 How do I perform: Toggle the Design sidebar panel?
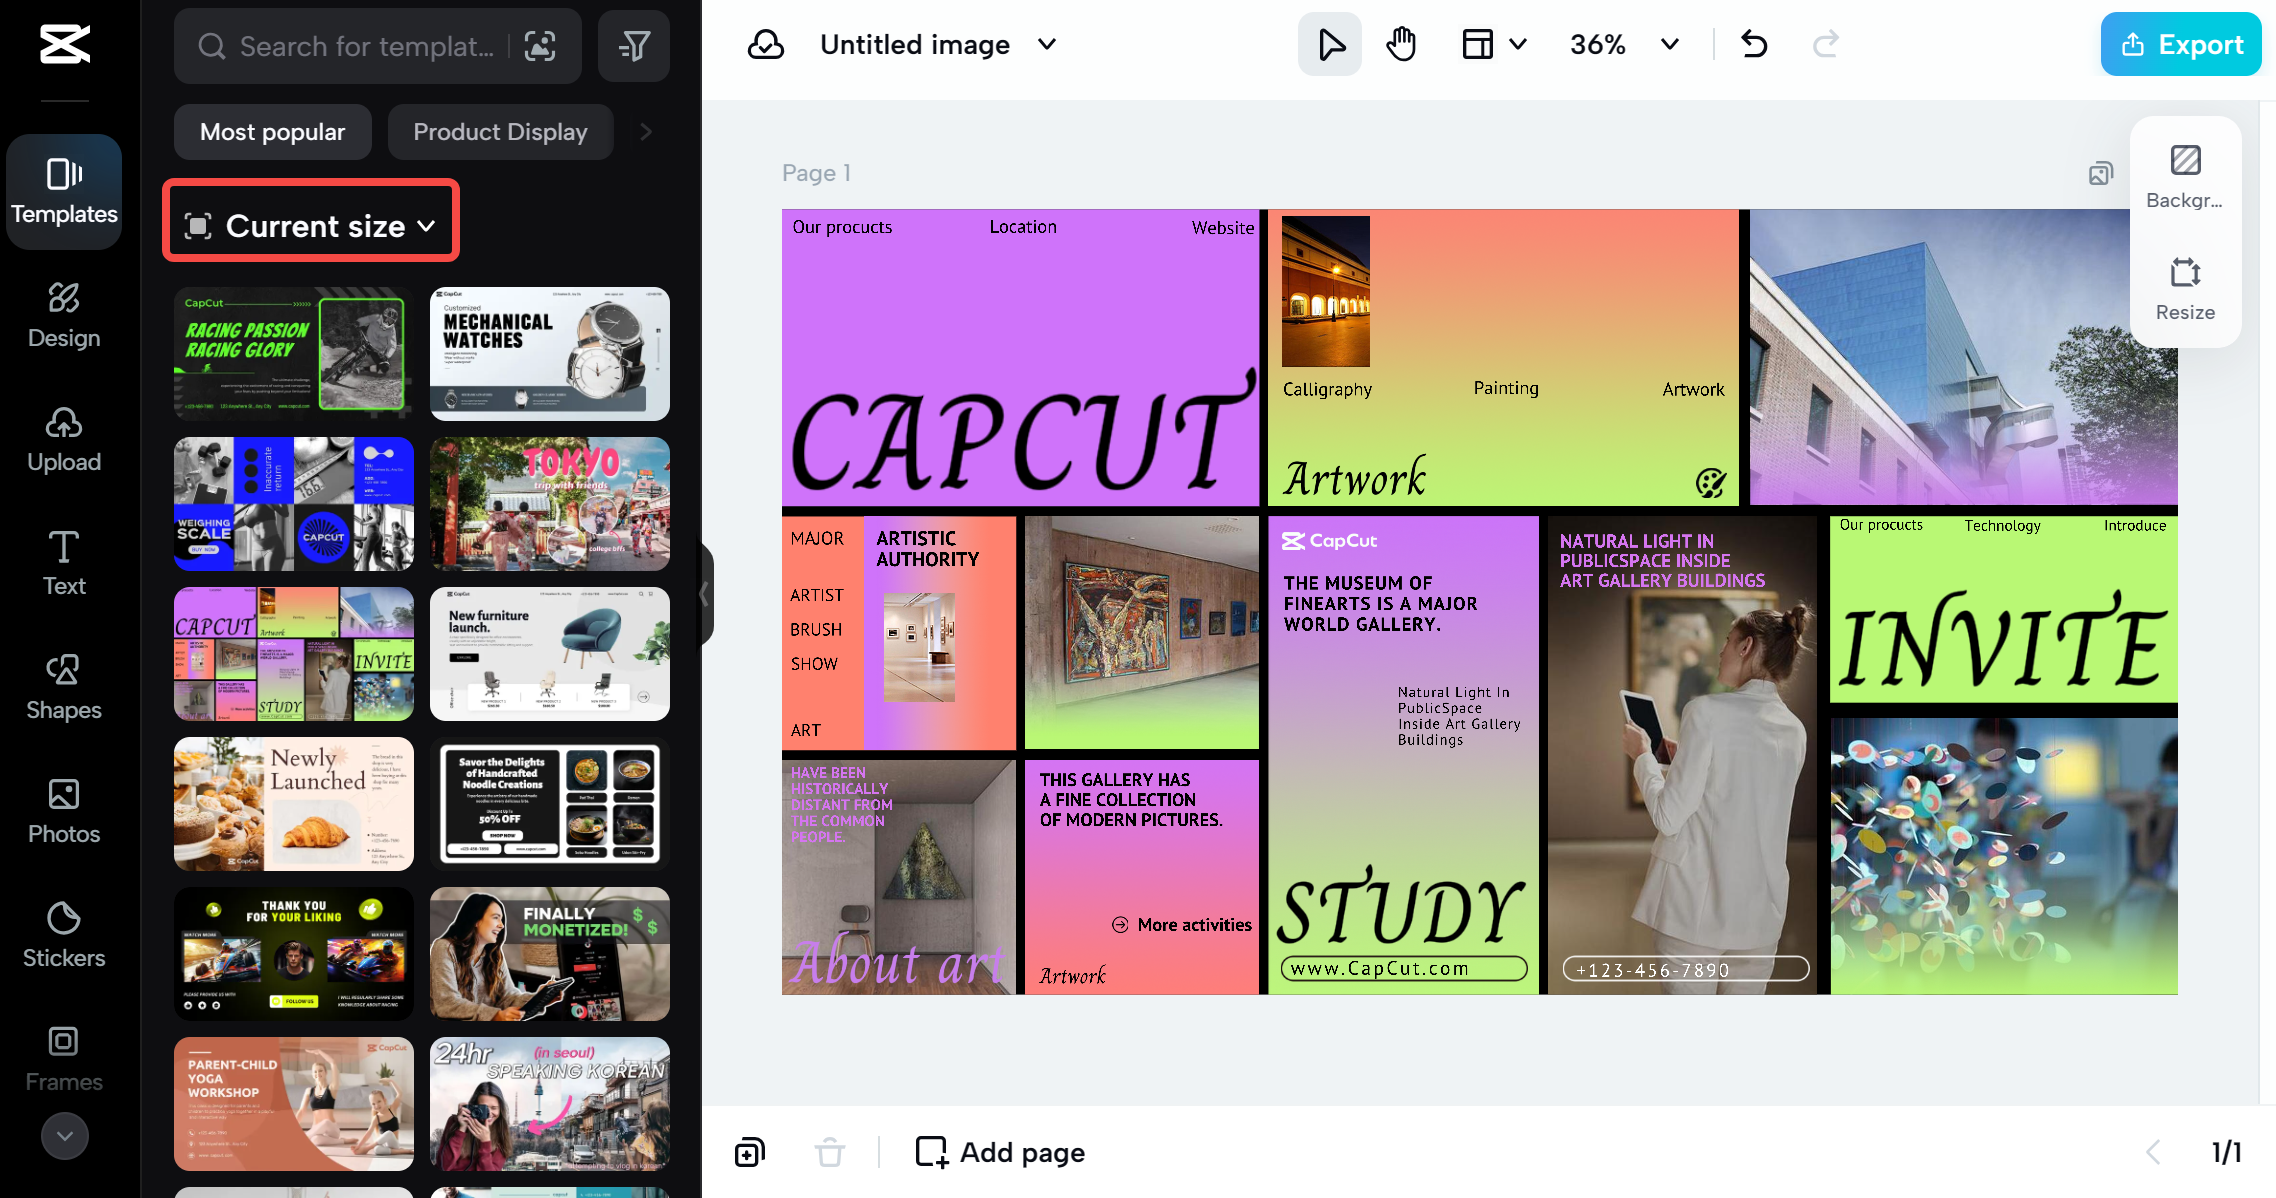point(63,312)
